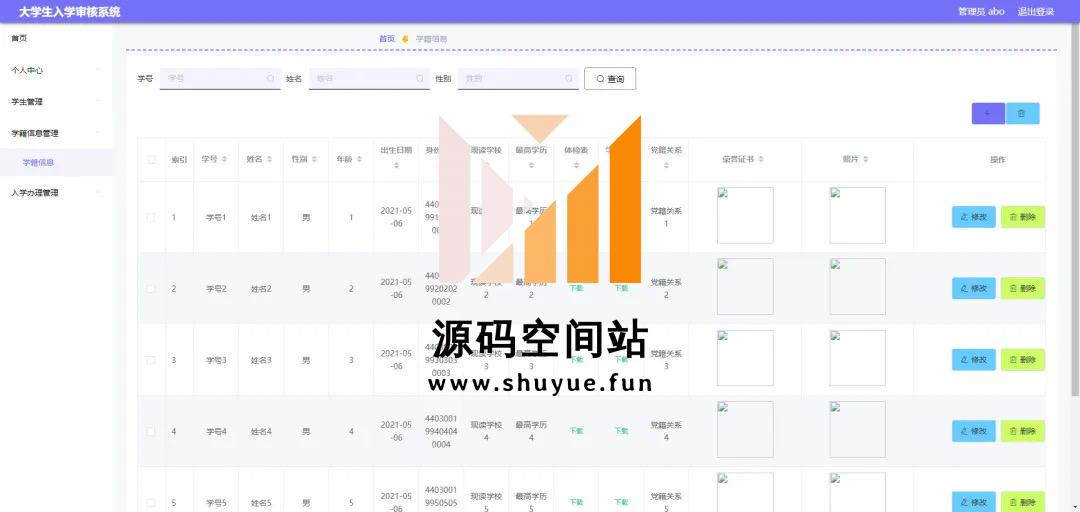Click 修改 button for row 姓名1
This screenshot has height=512, width=1080.
[x=973, y=217]
